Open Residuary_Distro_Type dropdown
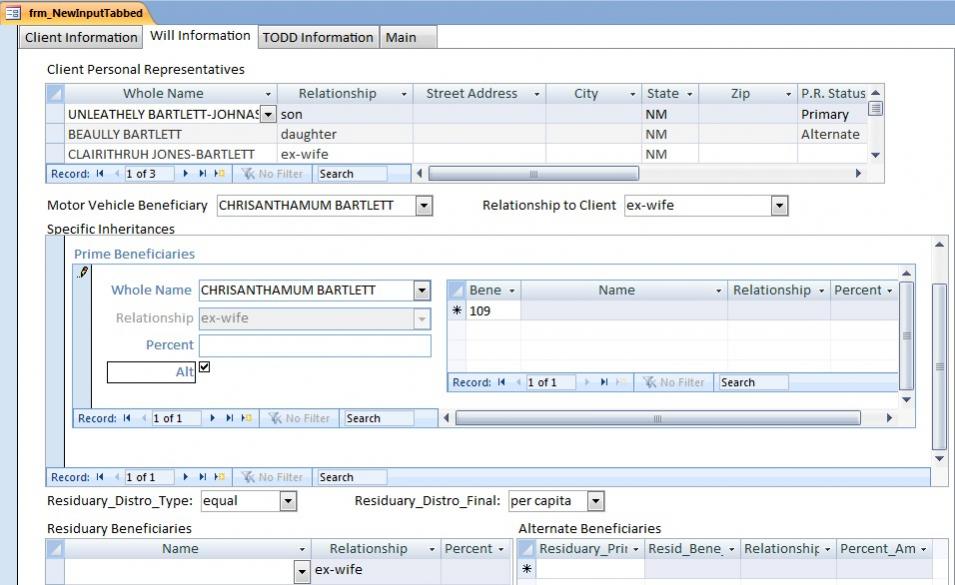Screen dimensions: 955x585 288,501
